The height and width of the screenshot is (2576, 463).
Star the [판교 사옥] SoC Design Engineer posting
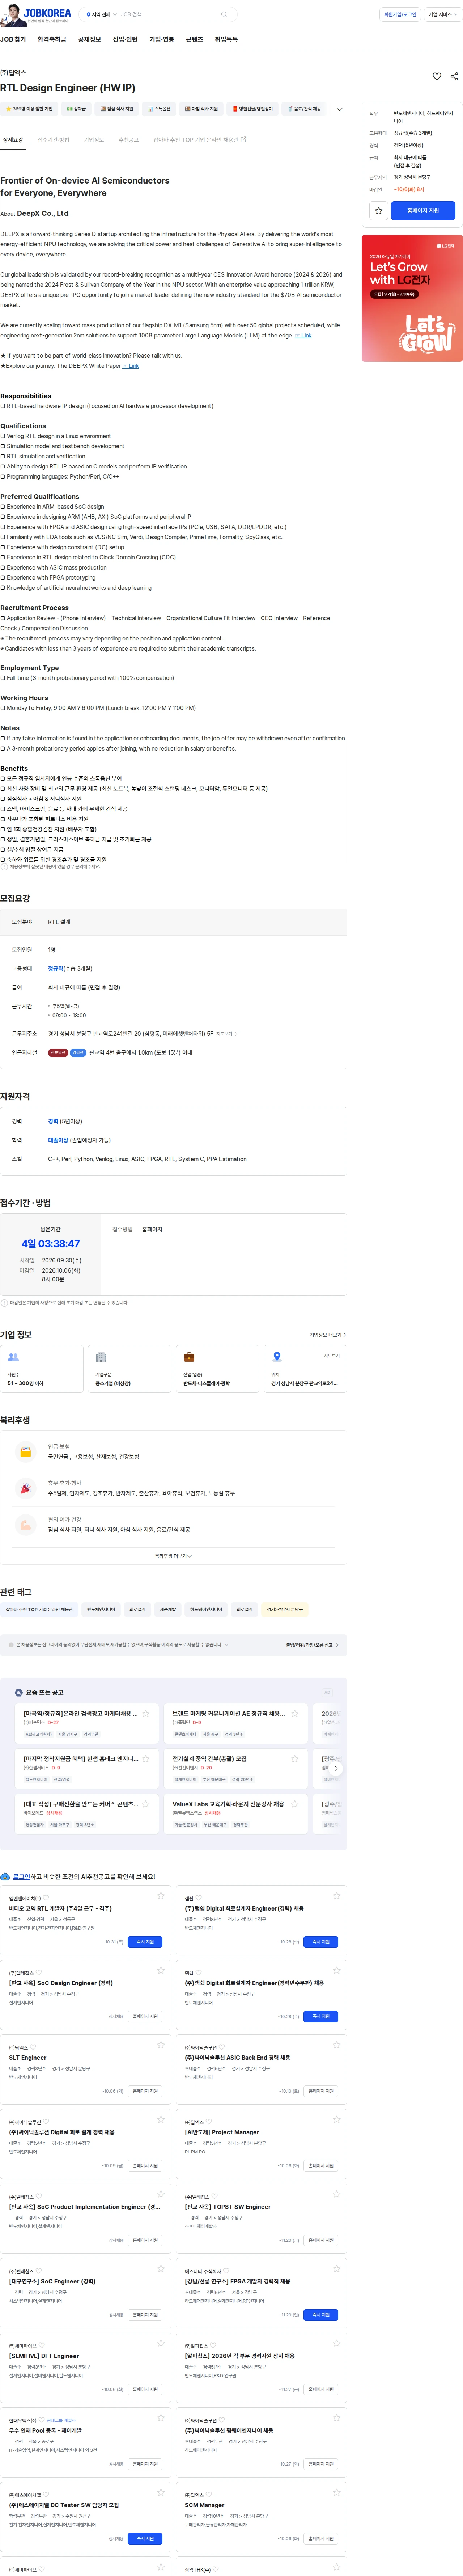tap(161, 1970)
